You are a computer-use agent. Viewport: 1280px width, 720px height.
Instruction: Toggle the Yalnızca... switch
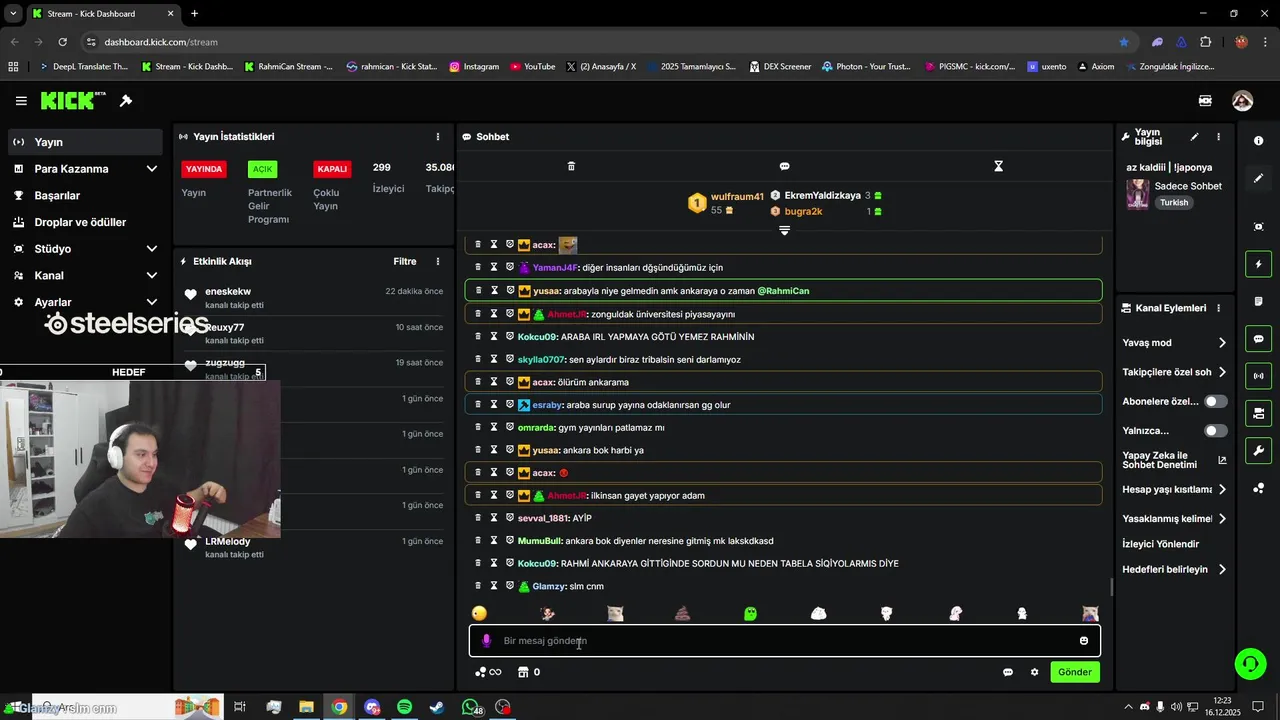point(1216,431)
